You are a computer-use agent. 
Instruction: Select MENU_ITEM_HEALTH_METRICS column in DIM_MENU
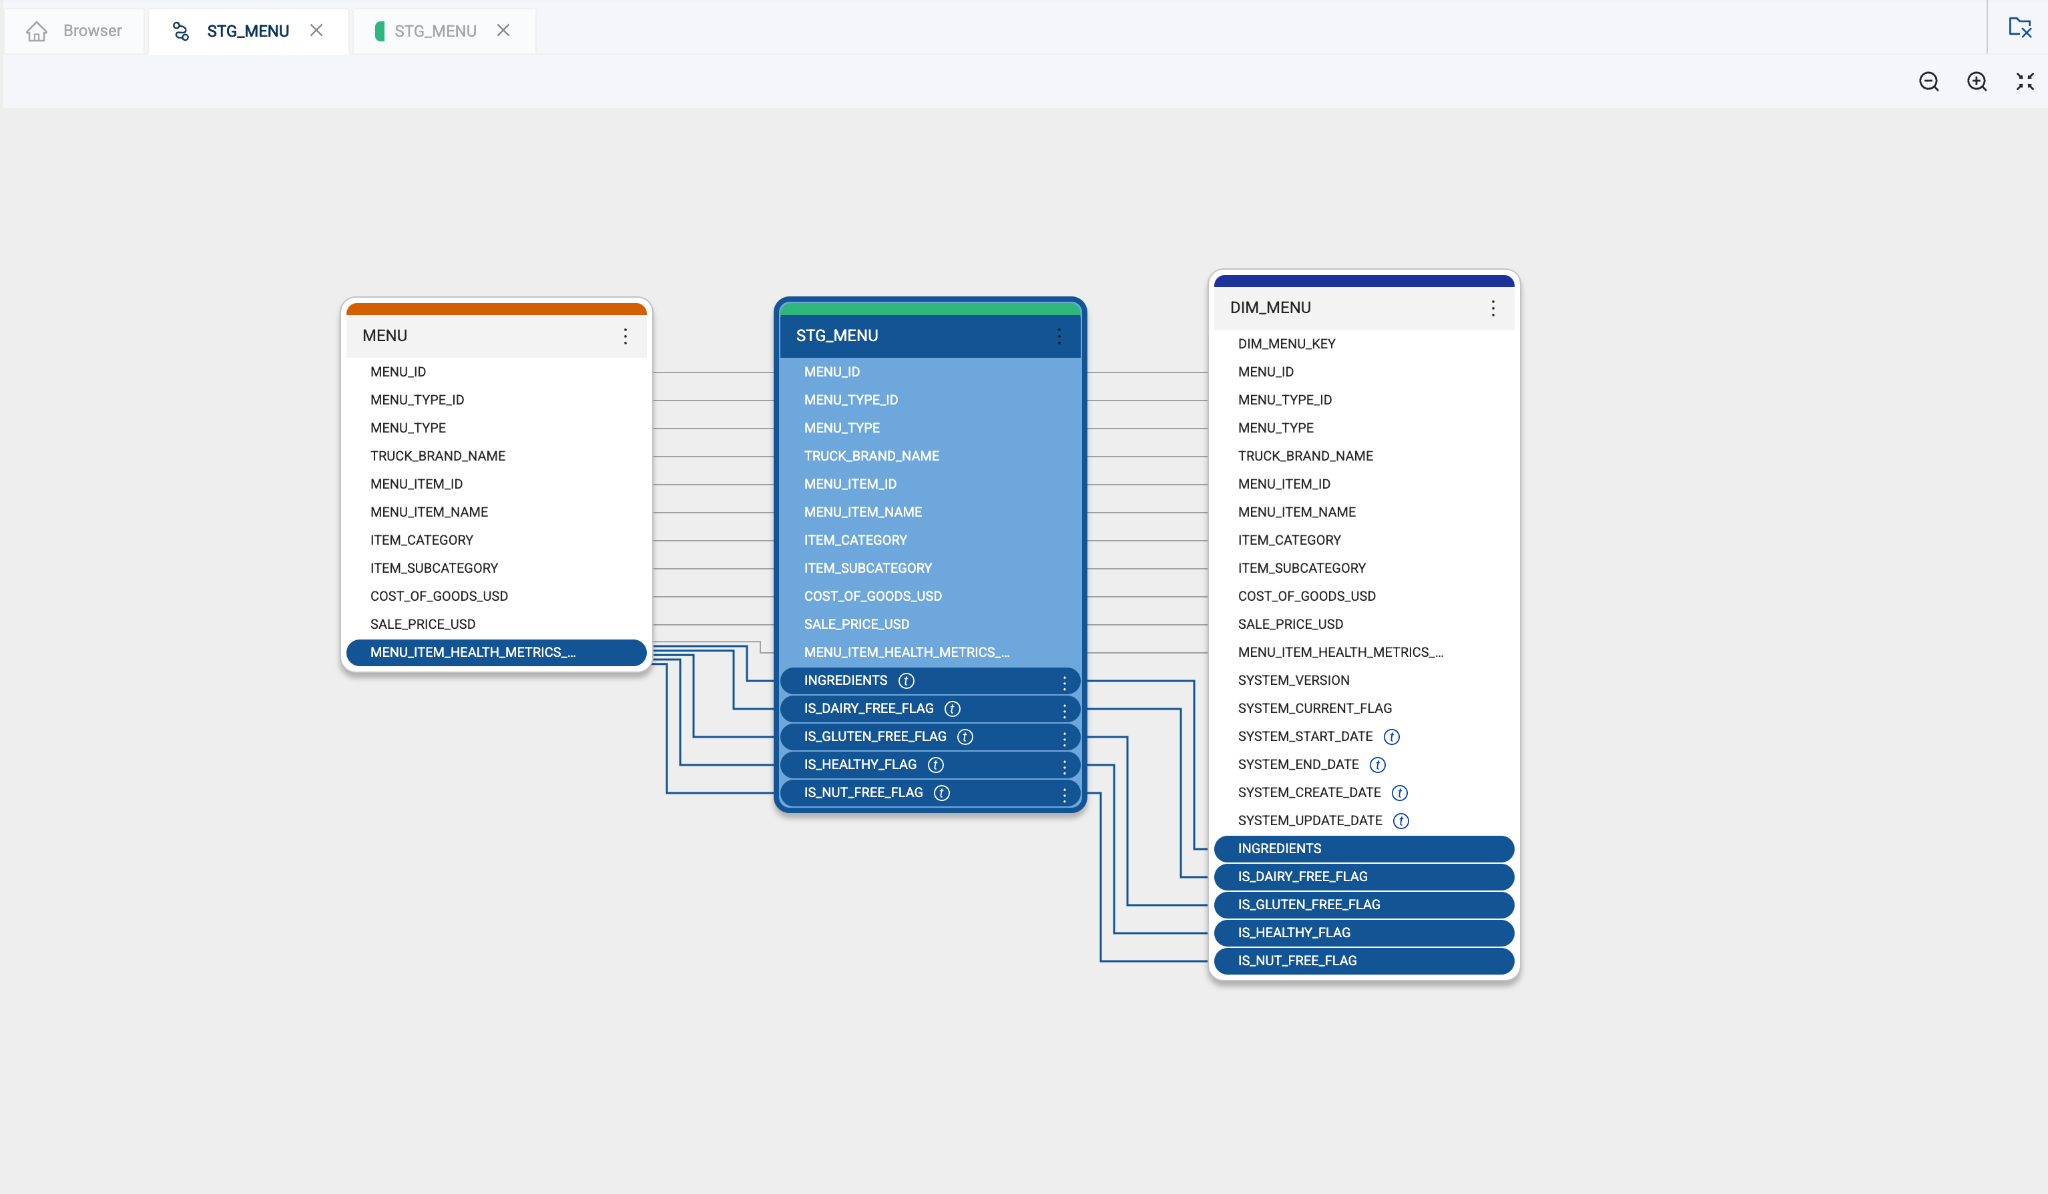pyautogui.click(x=1364, y=653)
